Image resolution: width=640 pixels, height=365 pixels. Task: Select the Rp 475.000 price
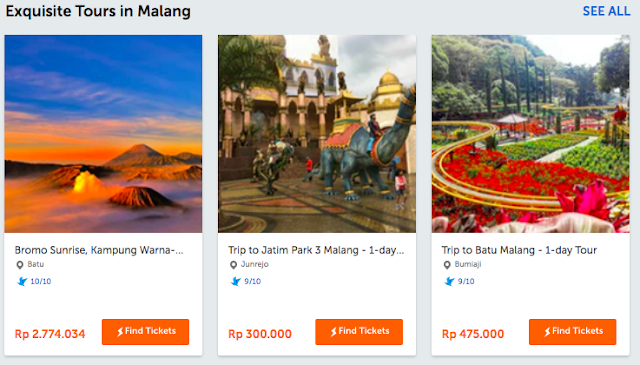point(473,334)
